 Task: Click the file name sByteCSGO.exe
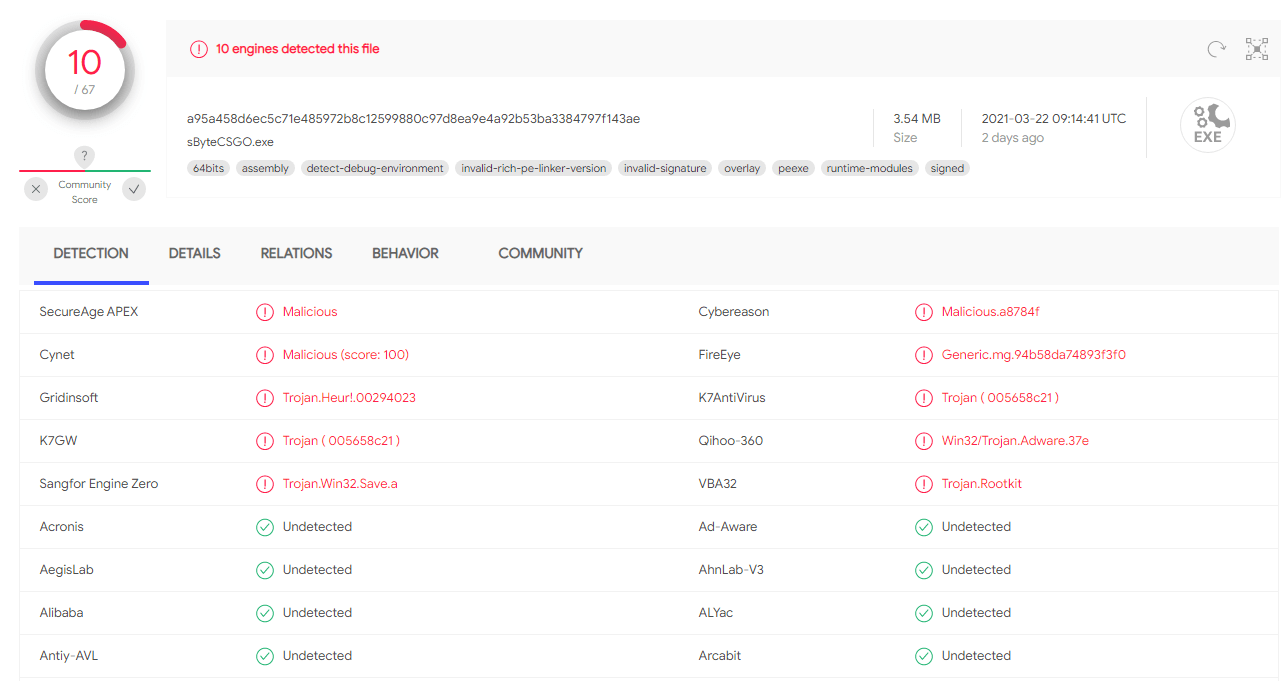coord(230,142)
